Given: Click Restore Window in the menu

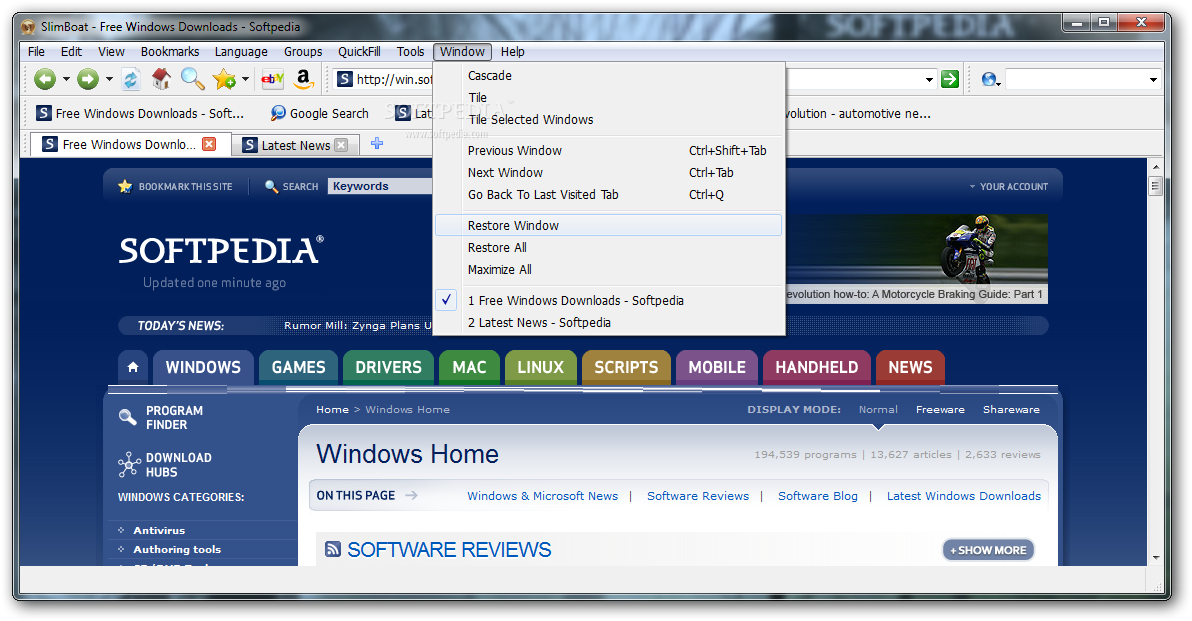Looking at the screenshot, I should [609, 225].
